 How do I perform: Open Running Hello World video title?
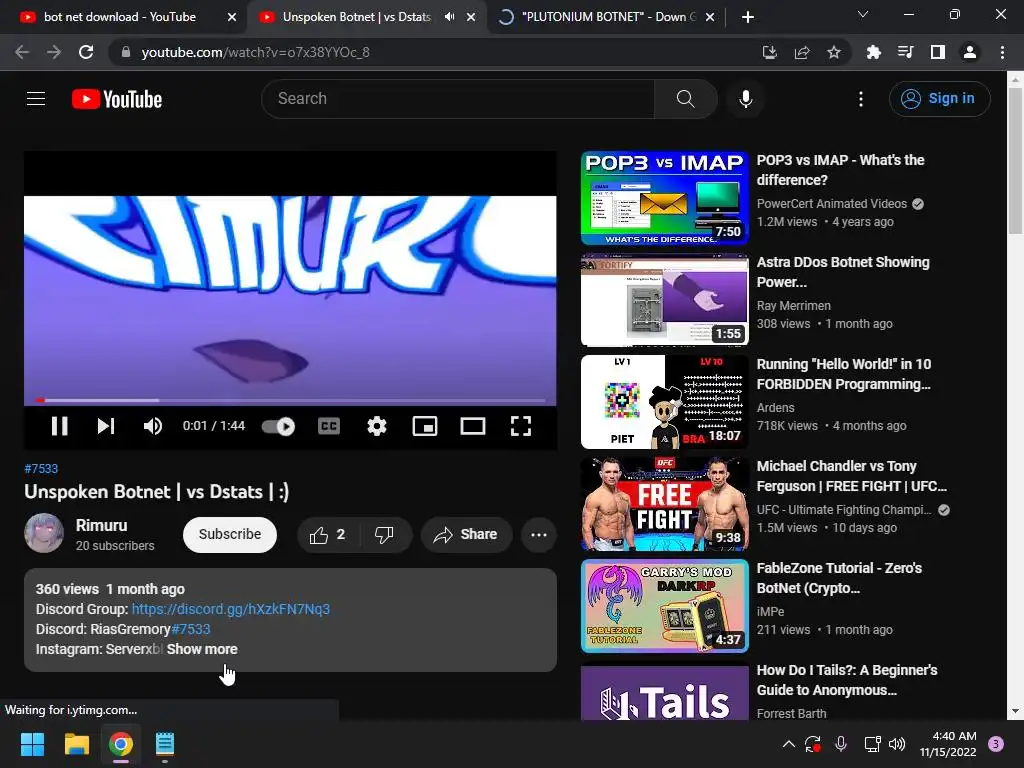coord(844,374)
